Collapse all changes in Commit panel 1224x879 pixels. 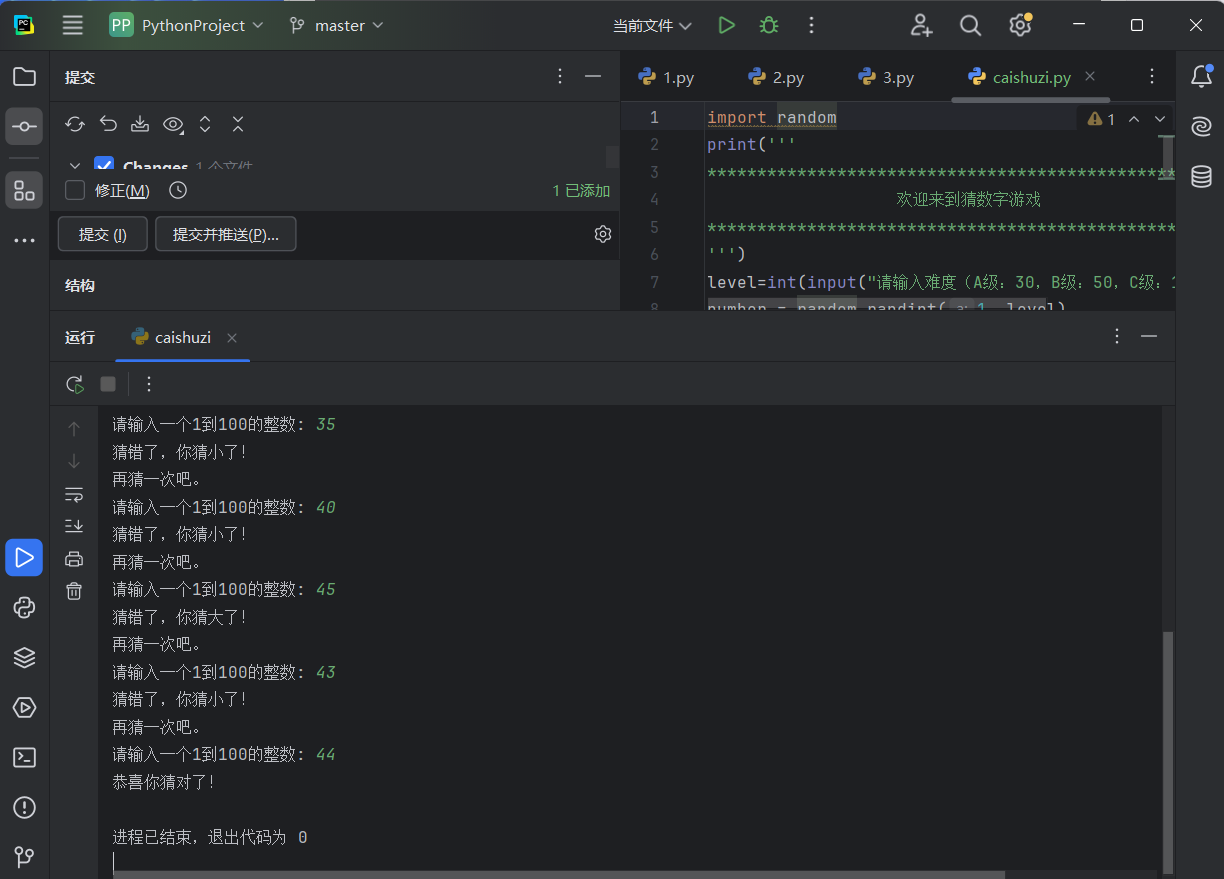(238, 124)
